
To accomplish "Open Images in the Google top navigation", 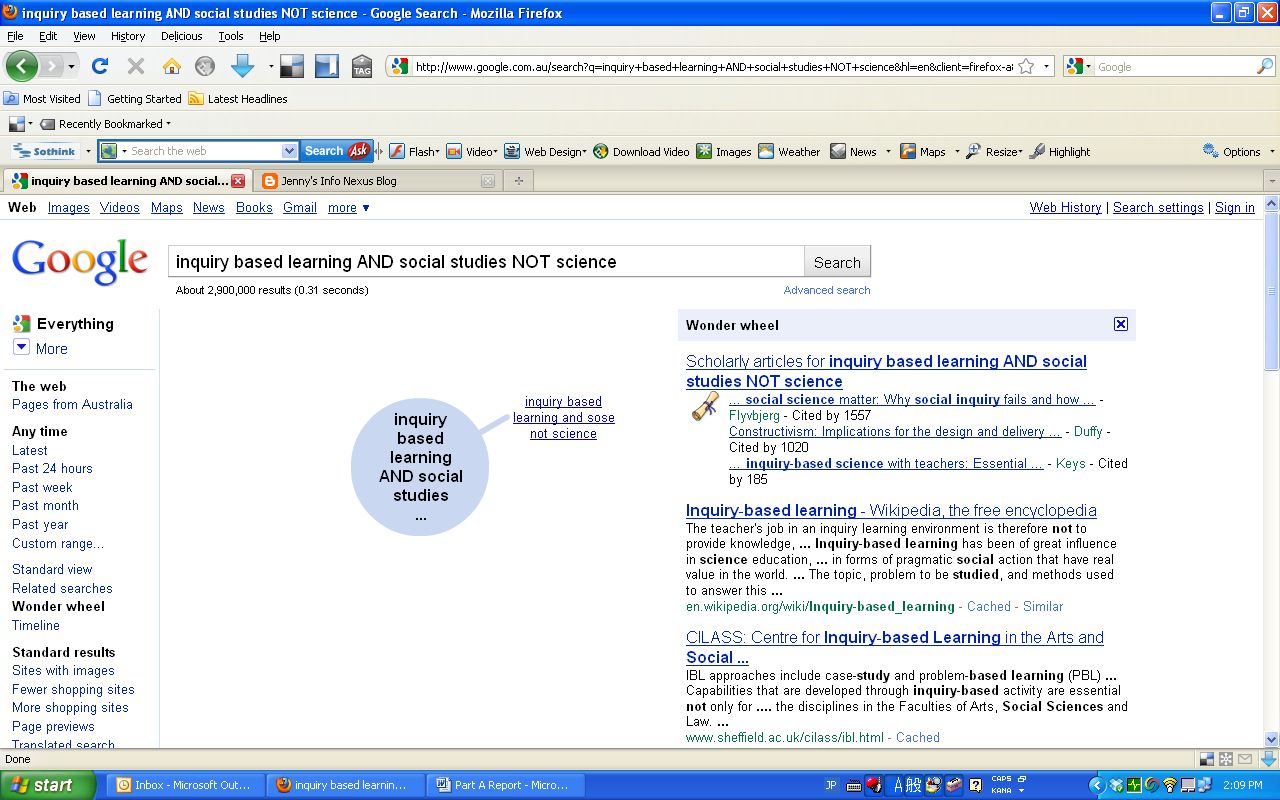I will coord(69,207).
